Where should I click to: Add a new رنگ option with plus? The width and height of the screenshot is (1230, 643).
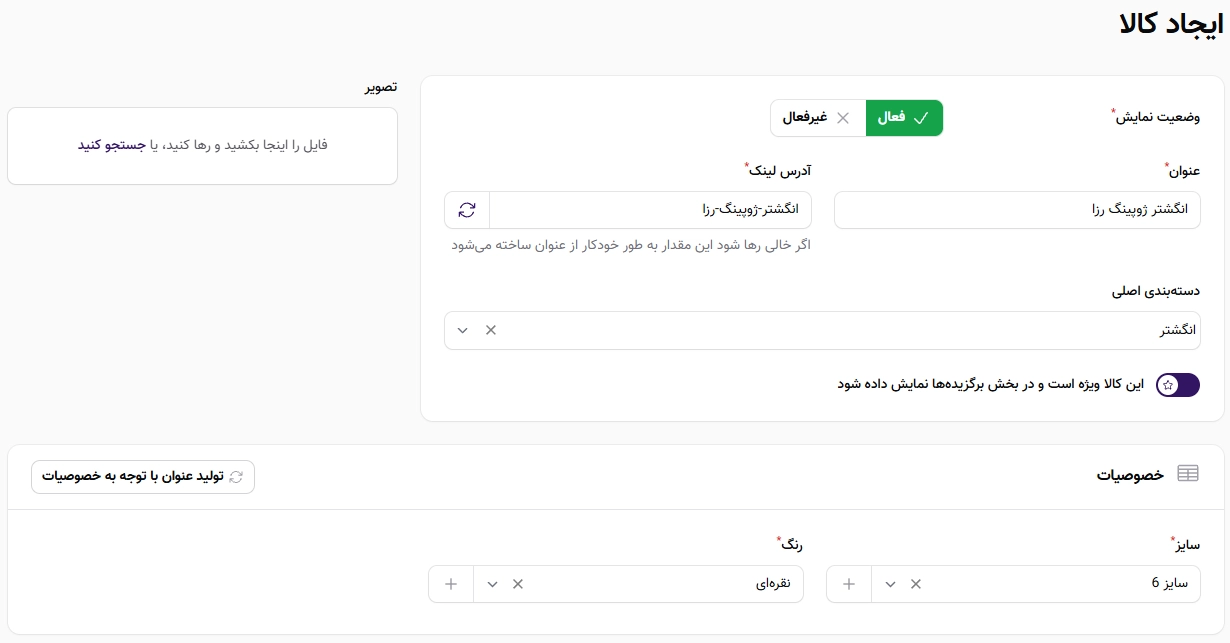(x=451, y=584)
